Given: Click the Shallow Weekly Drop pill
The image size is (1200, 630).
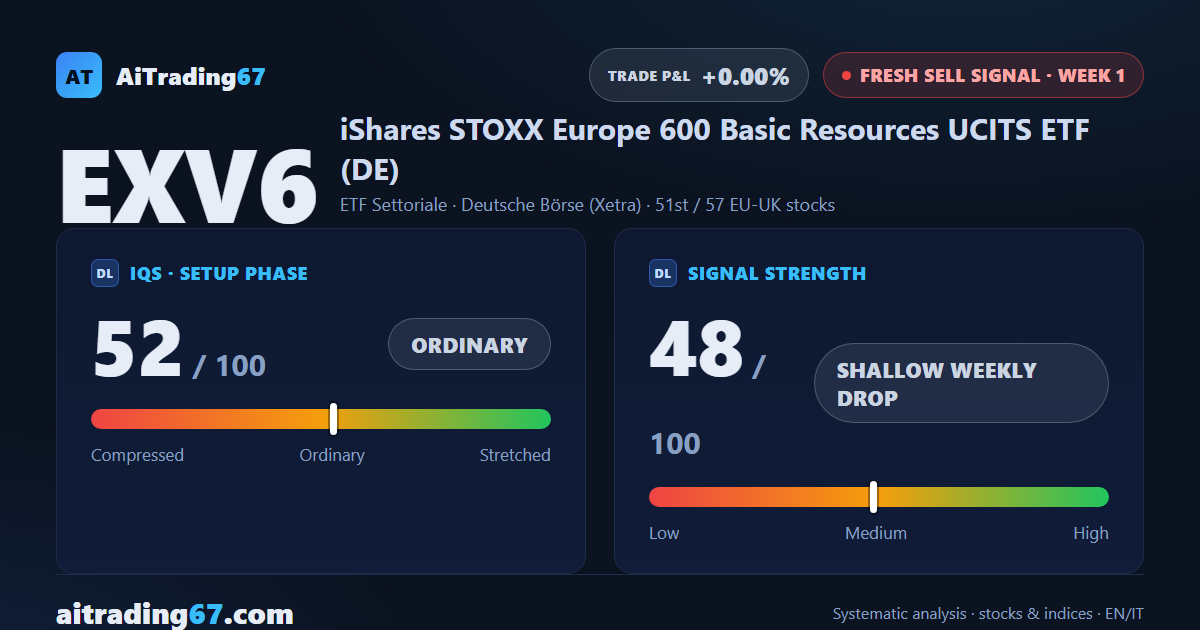Looking at the screenshot, I should (961, 383).
